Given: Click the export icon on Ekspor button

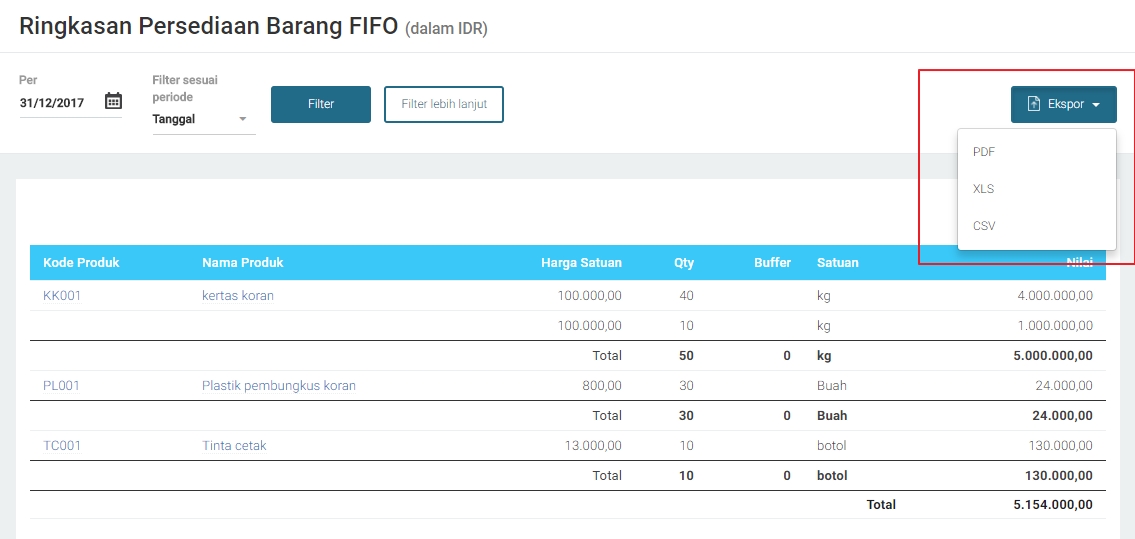Looking at the screenshot, I should point(1034,104).
